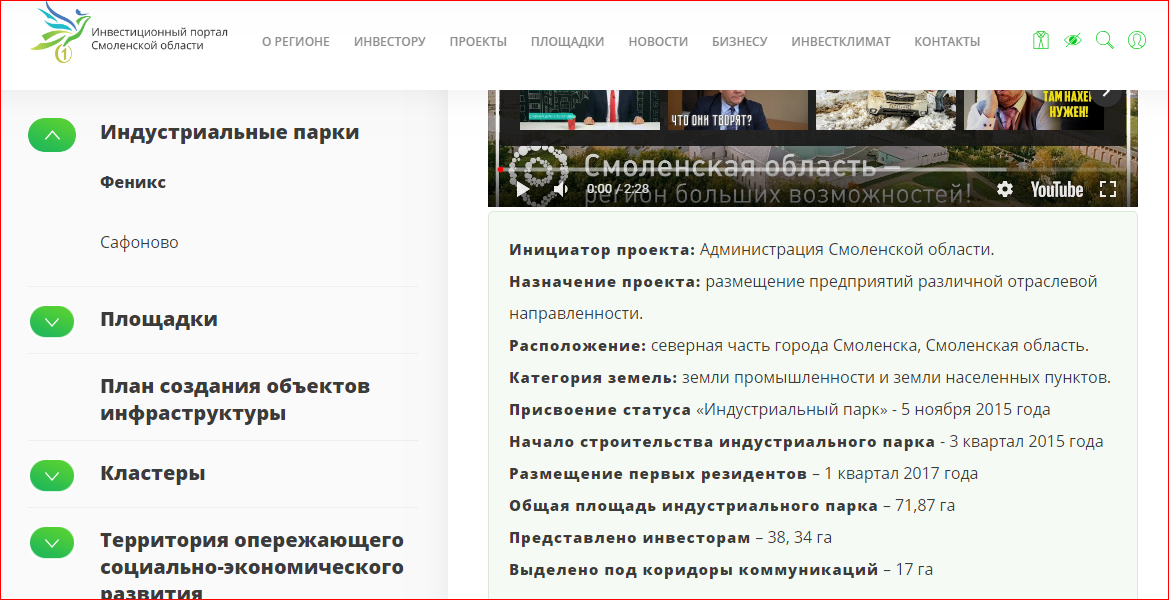1169x600 pixels.
Task: Open the НОВОСТИ menu item
Action: pyautogui.click(x=658, y=42)
